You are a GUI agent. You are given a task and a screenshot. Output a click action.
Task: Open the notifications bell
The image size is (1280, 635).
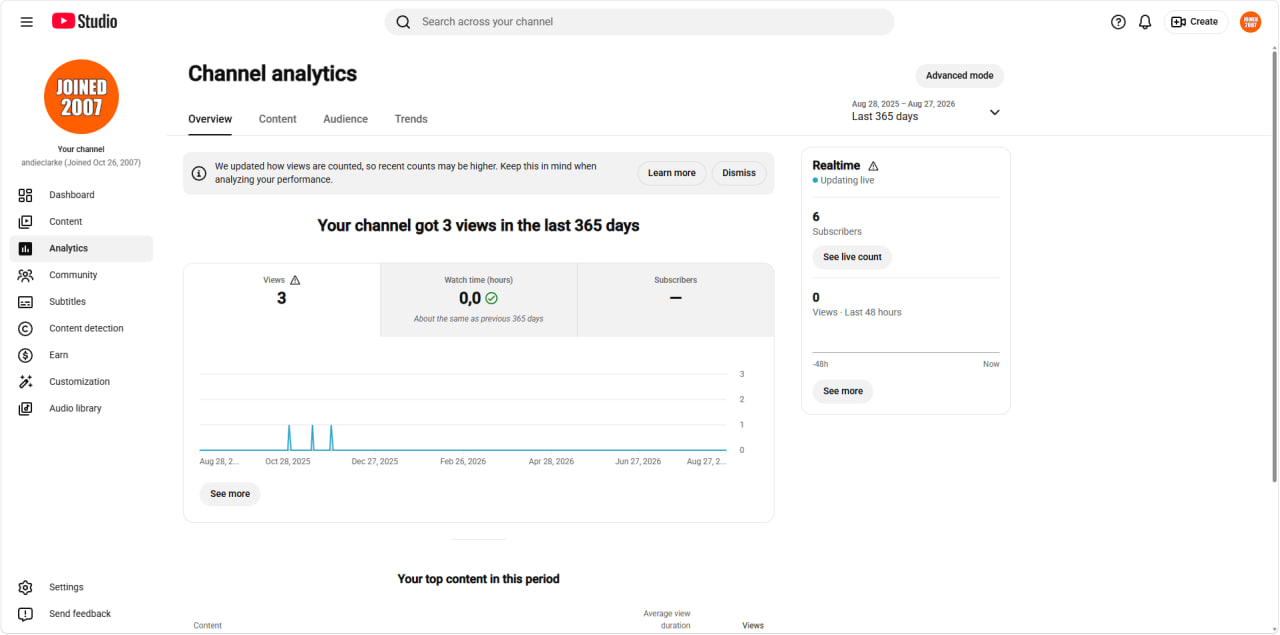1145,22
